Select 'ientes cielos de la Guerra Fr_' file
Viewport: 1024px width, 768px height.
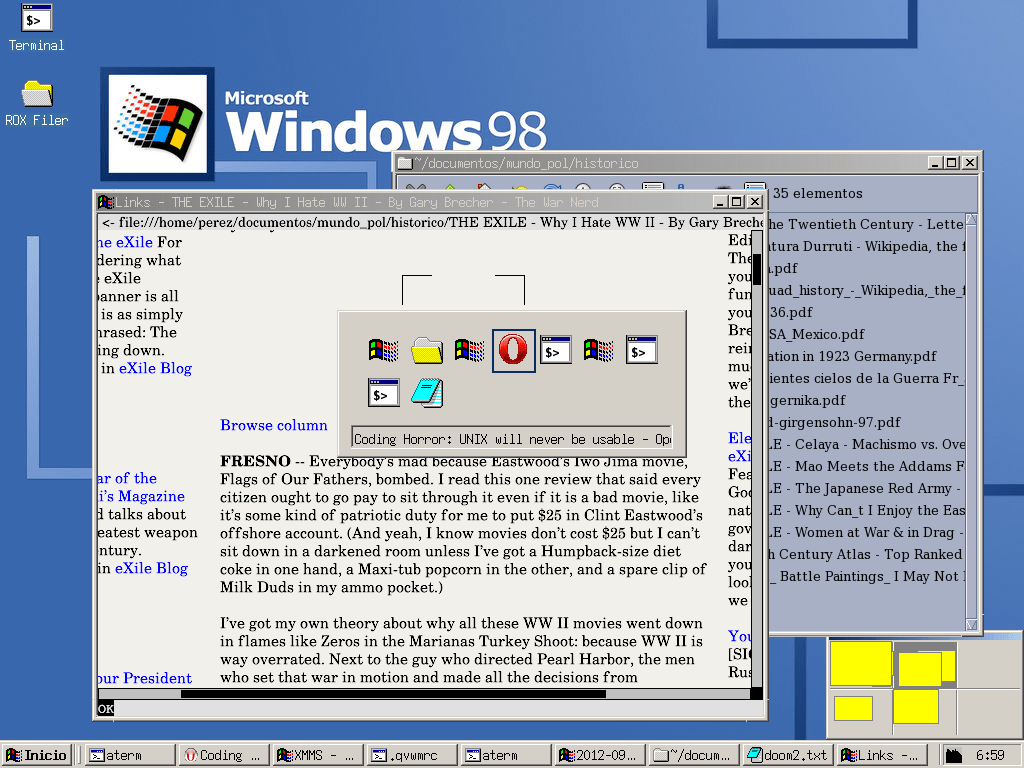click(866, 378)
